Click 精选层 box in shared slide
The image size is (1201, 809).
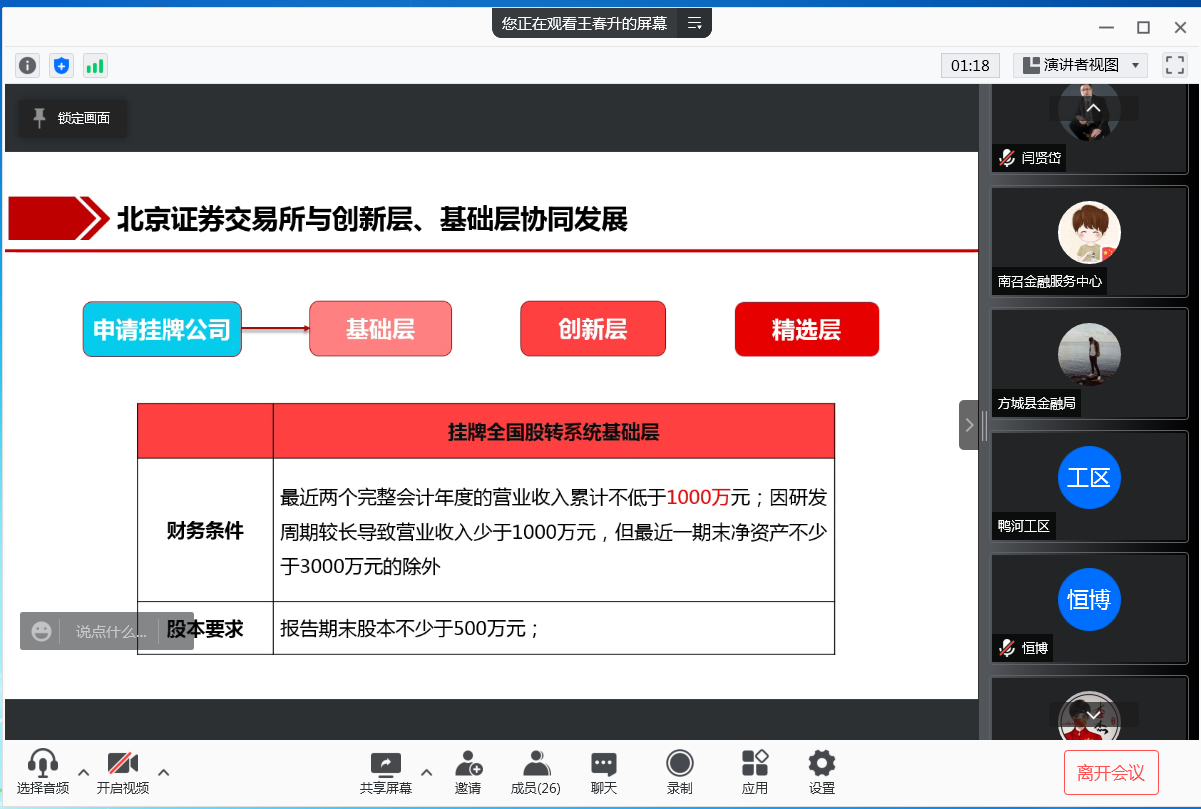pyautogui.click(x=806, y=330)
